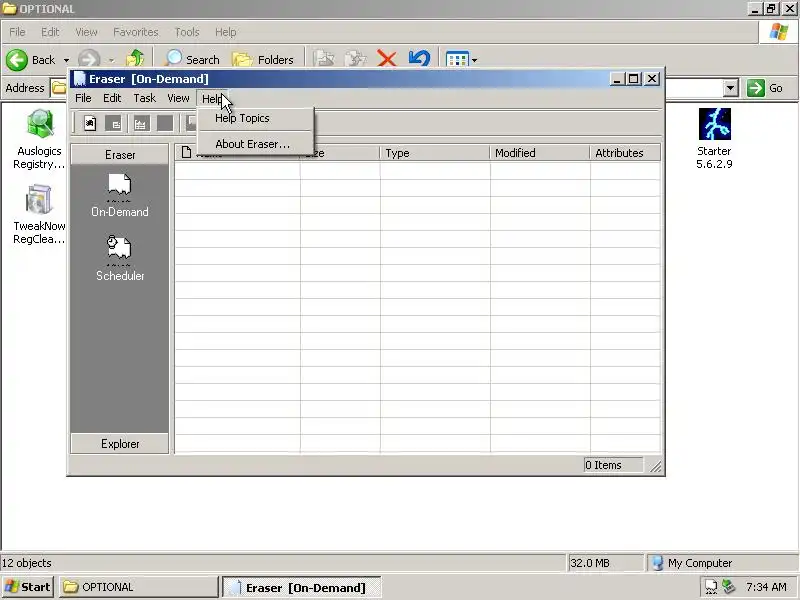This screenshot has width=800, height=600.
Task: Expand the Address bar dropdown
Action: tap(730, 88)
